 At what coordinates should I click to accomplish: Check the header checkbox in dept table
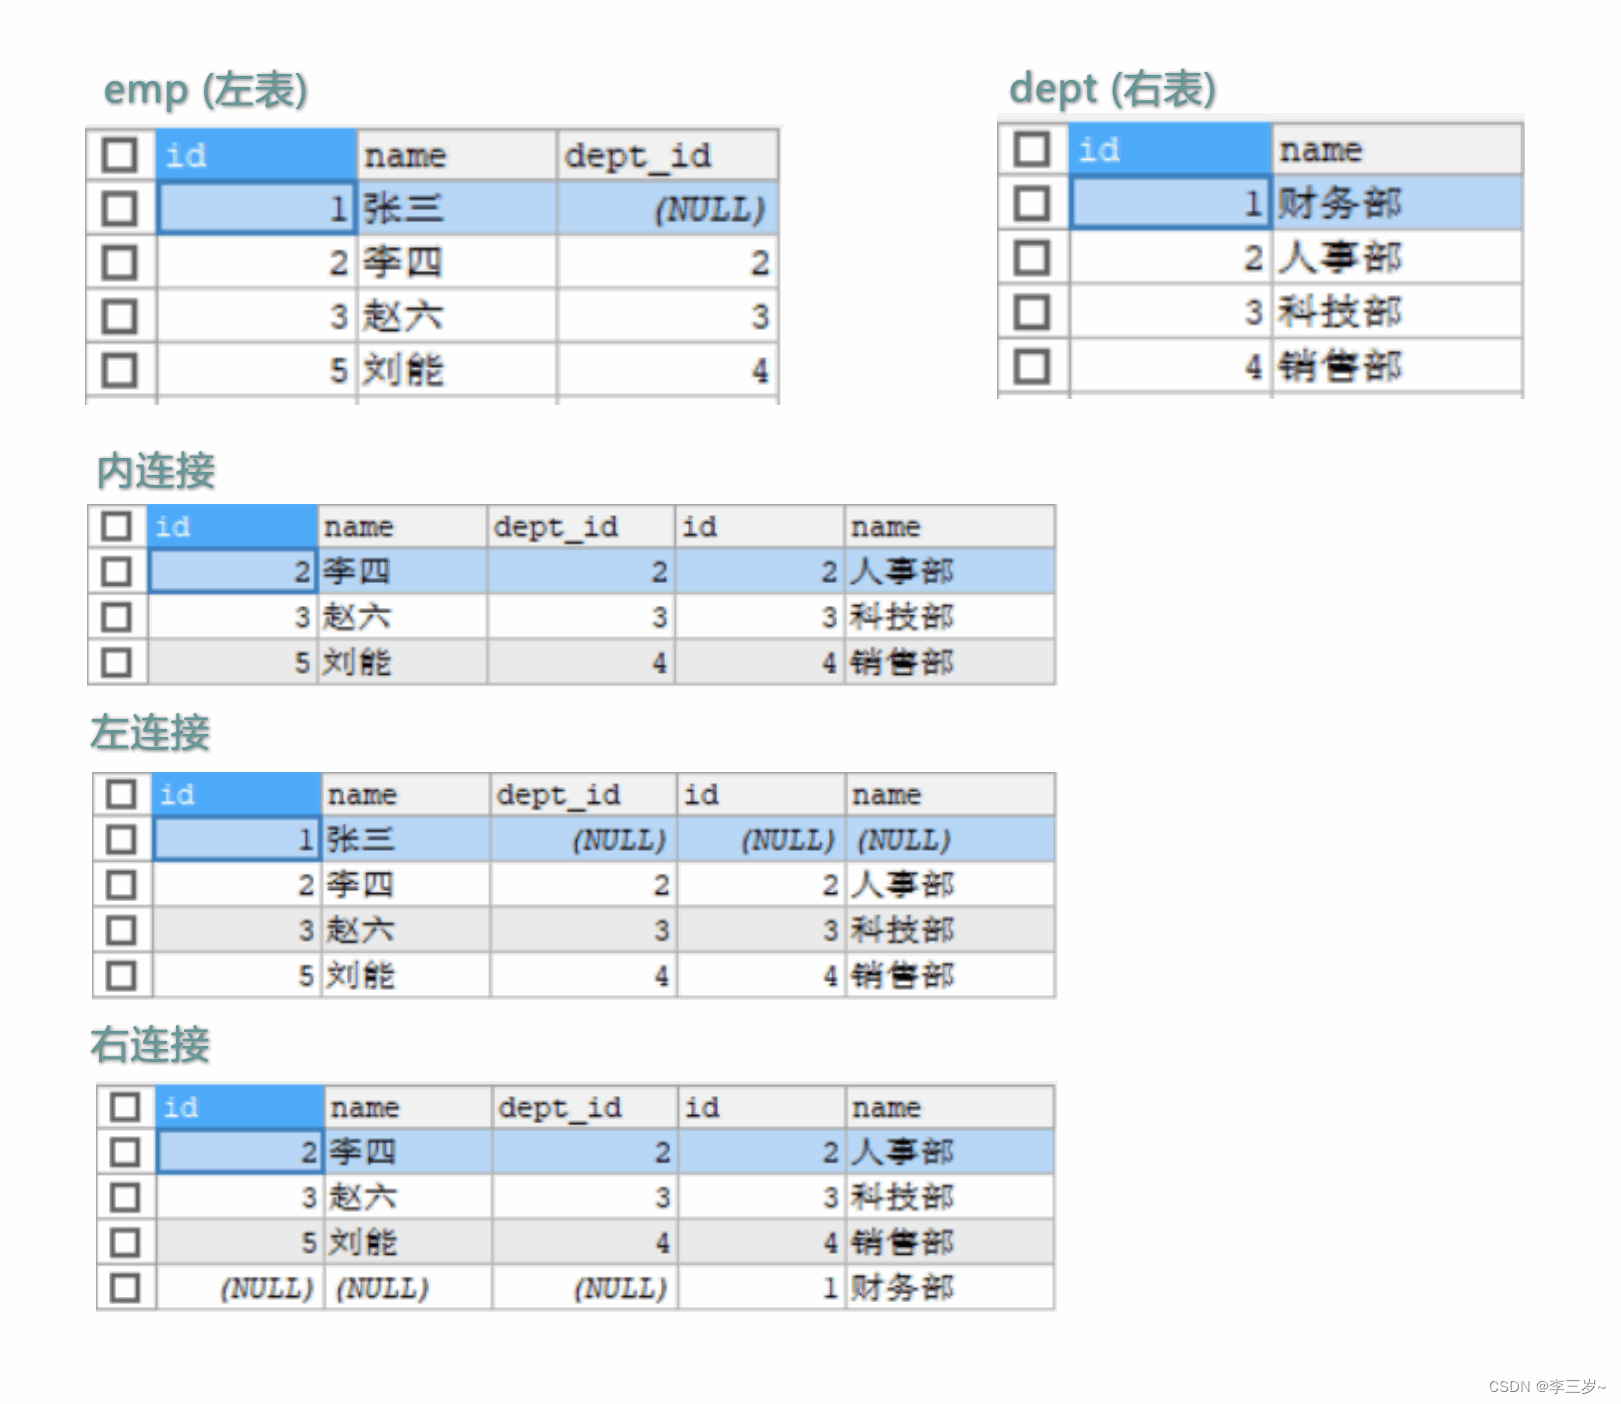pos(1032,150)
